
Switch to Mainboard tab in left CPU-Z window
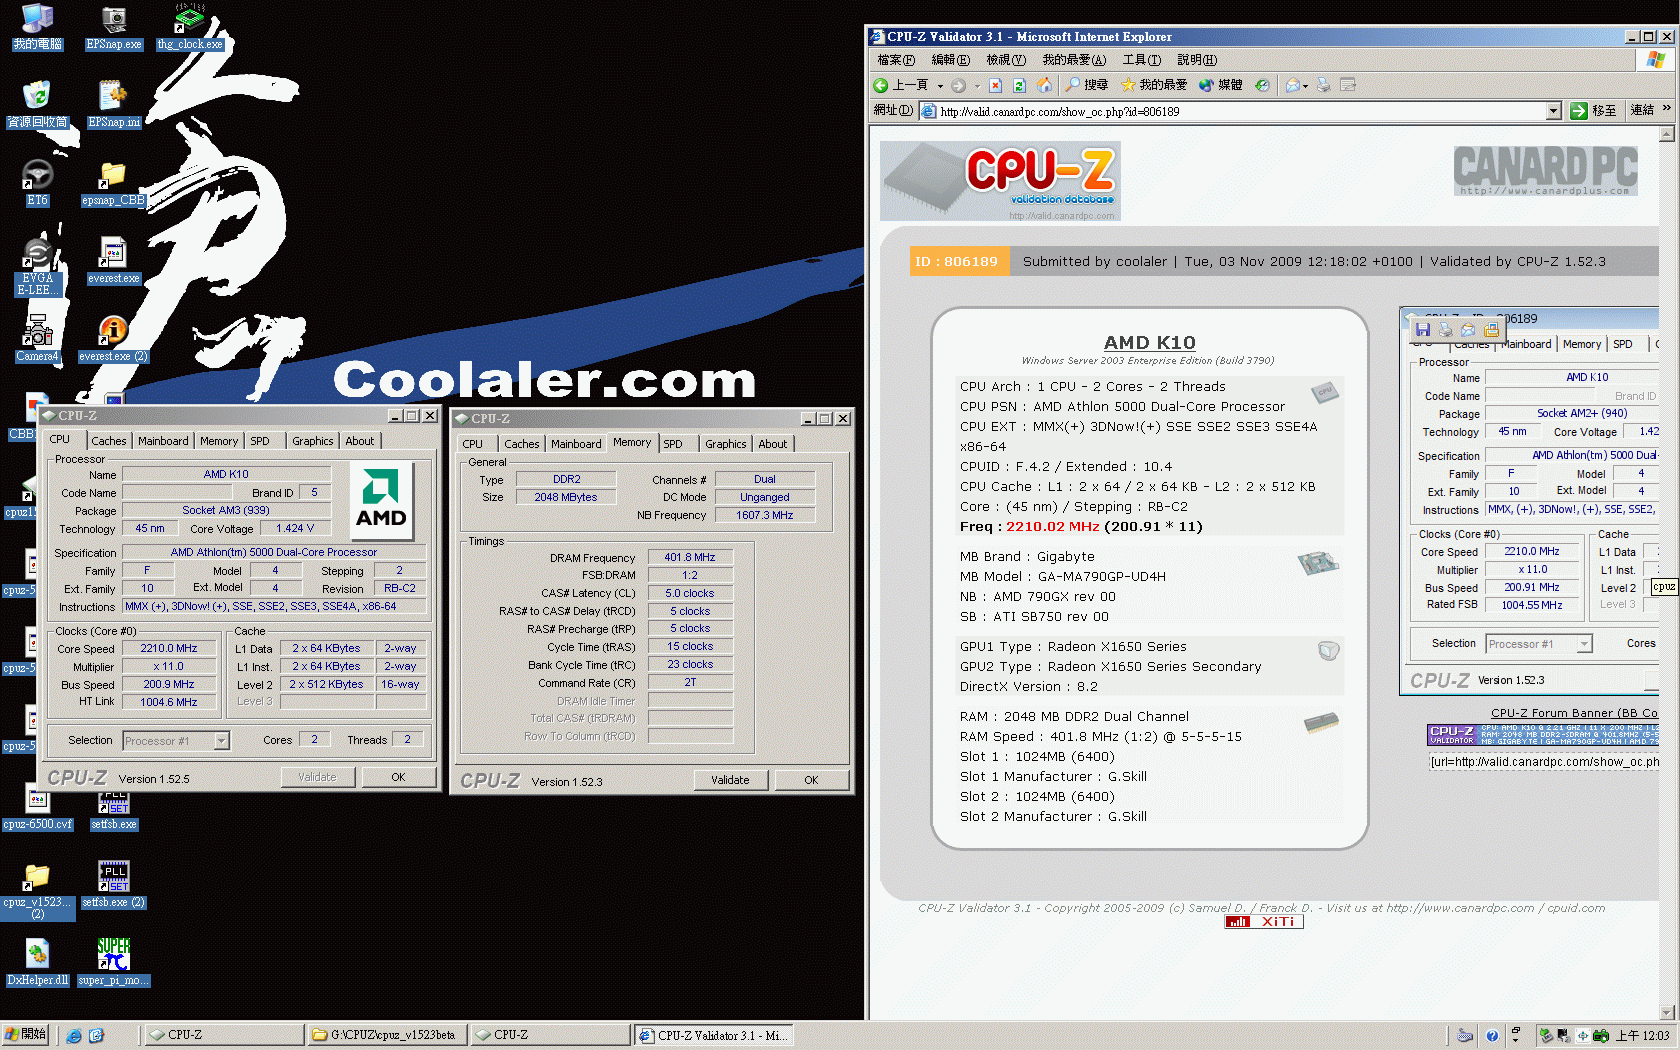(163, 441)
